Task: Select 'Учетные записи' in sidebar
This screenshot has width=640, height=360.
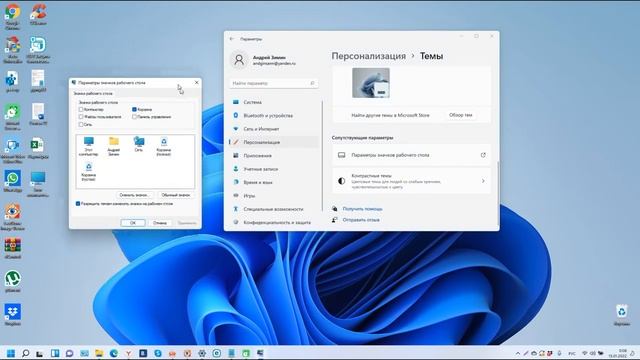Action: click(x=274, y=169)
